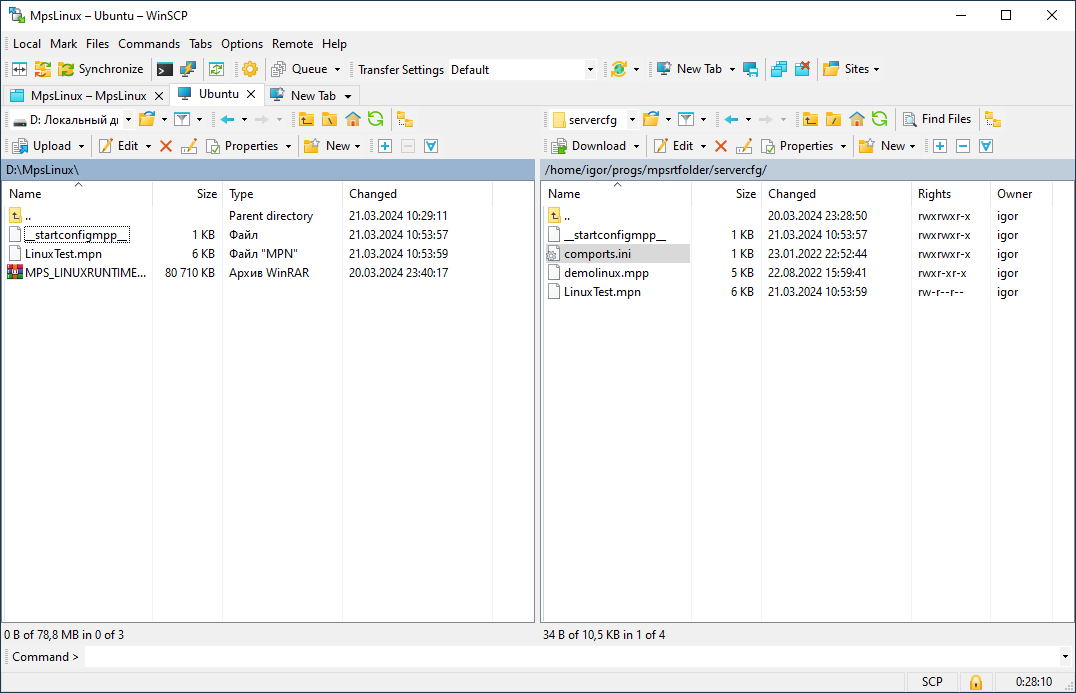Image resolution: width=1076 pixels, height=693 pixels.
Task: Go to the local home directory icon
Action: (353, 120)
